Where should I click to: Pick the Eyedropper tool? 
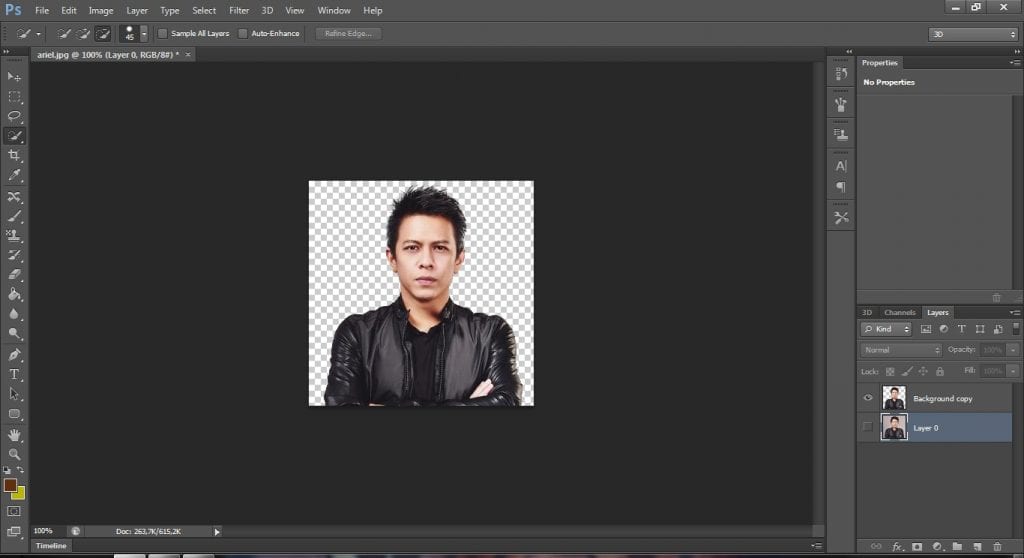(14, 175)
